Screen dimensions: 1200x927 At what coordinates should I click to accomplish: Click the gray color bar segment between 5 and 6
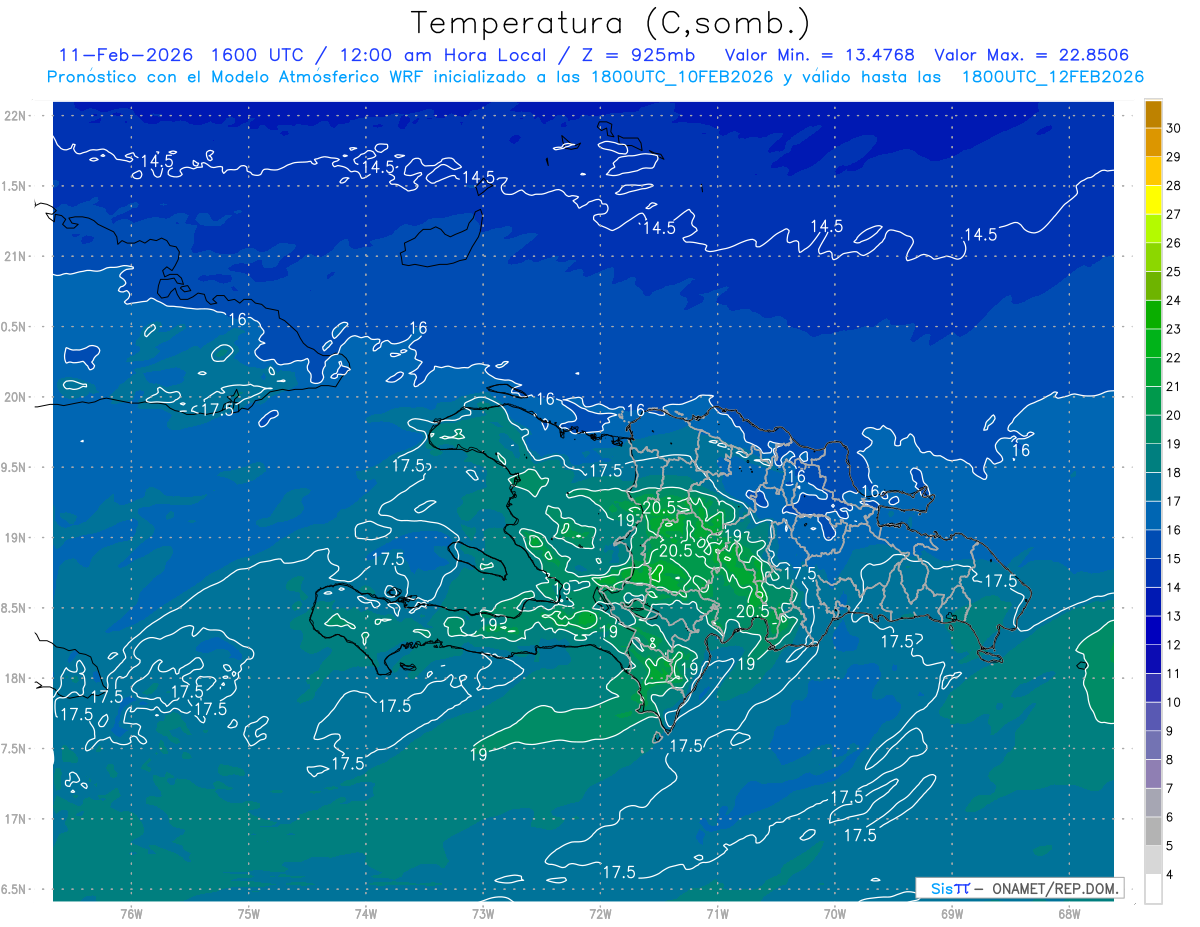(x=1153, y=832)
